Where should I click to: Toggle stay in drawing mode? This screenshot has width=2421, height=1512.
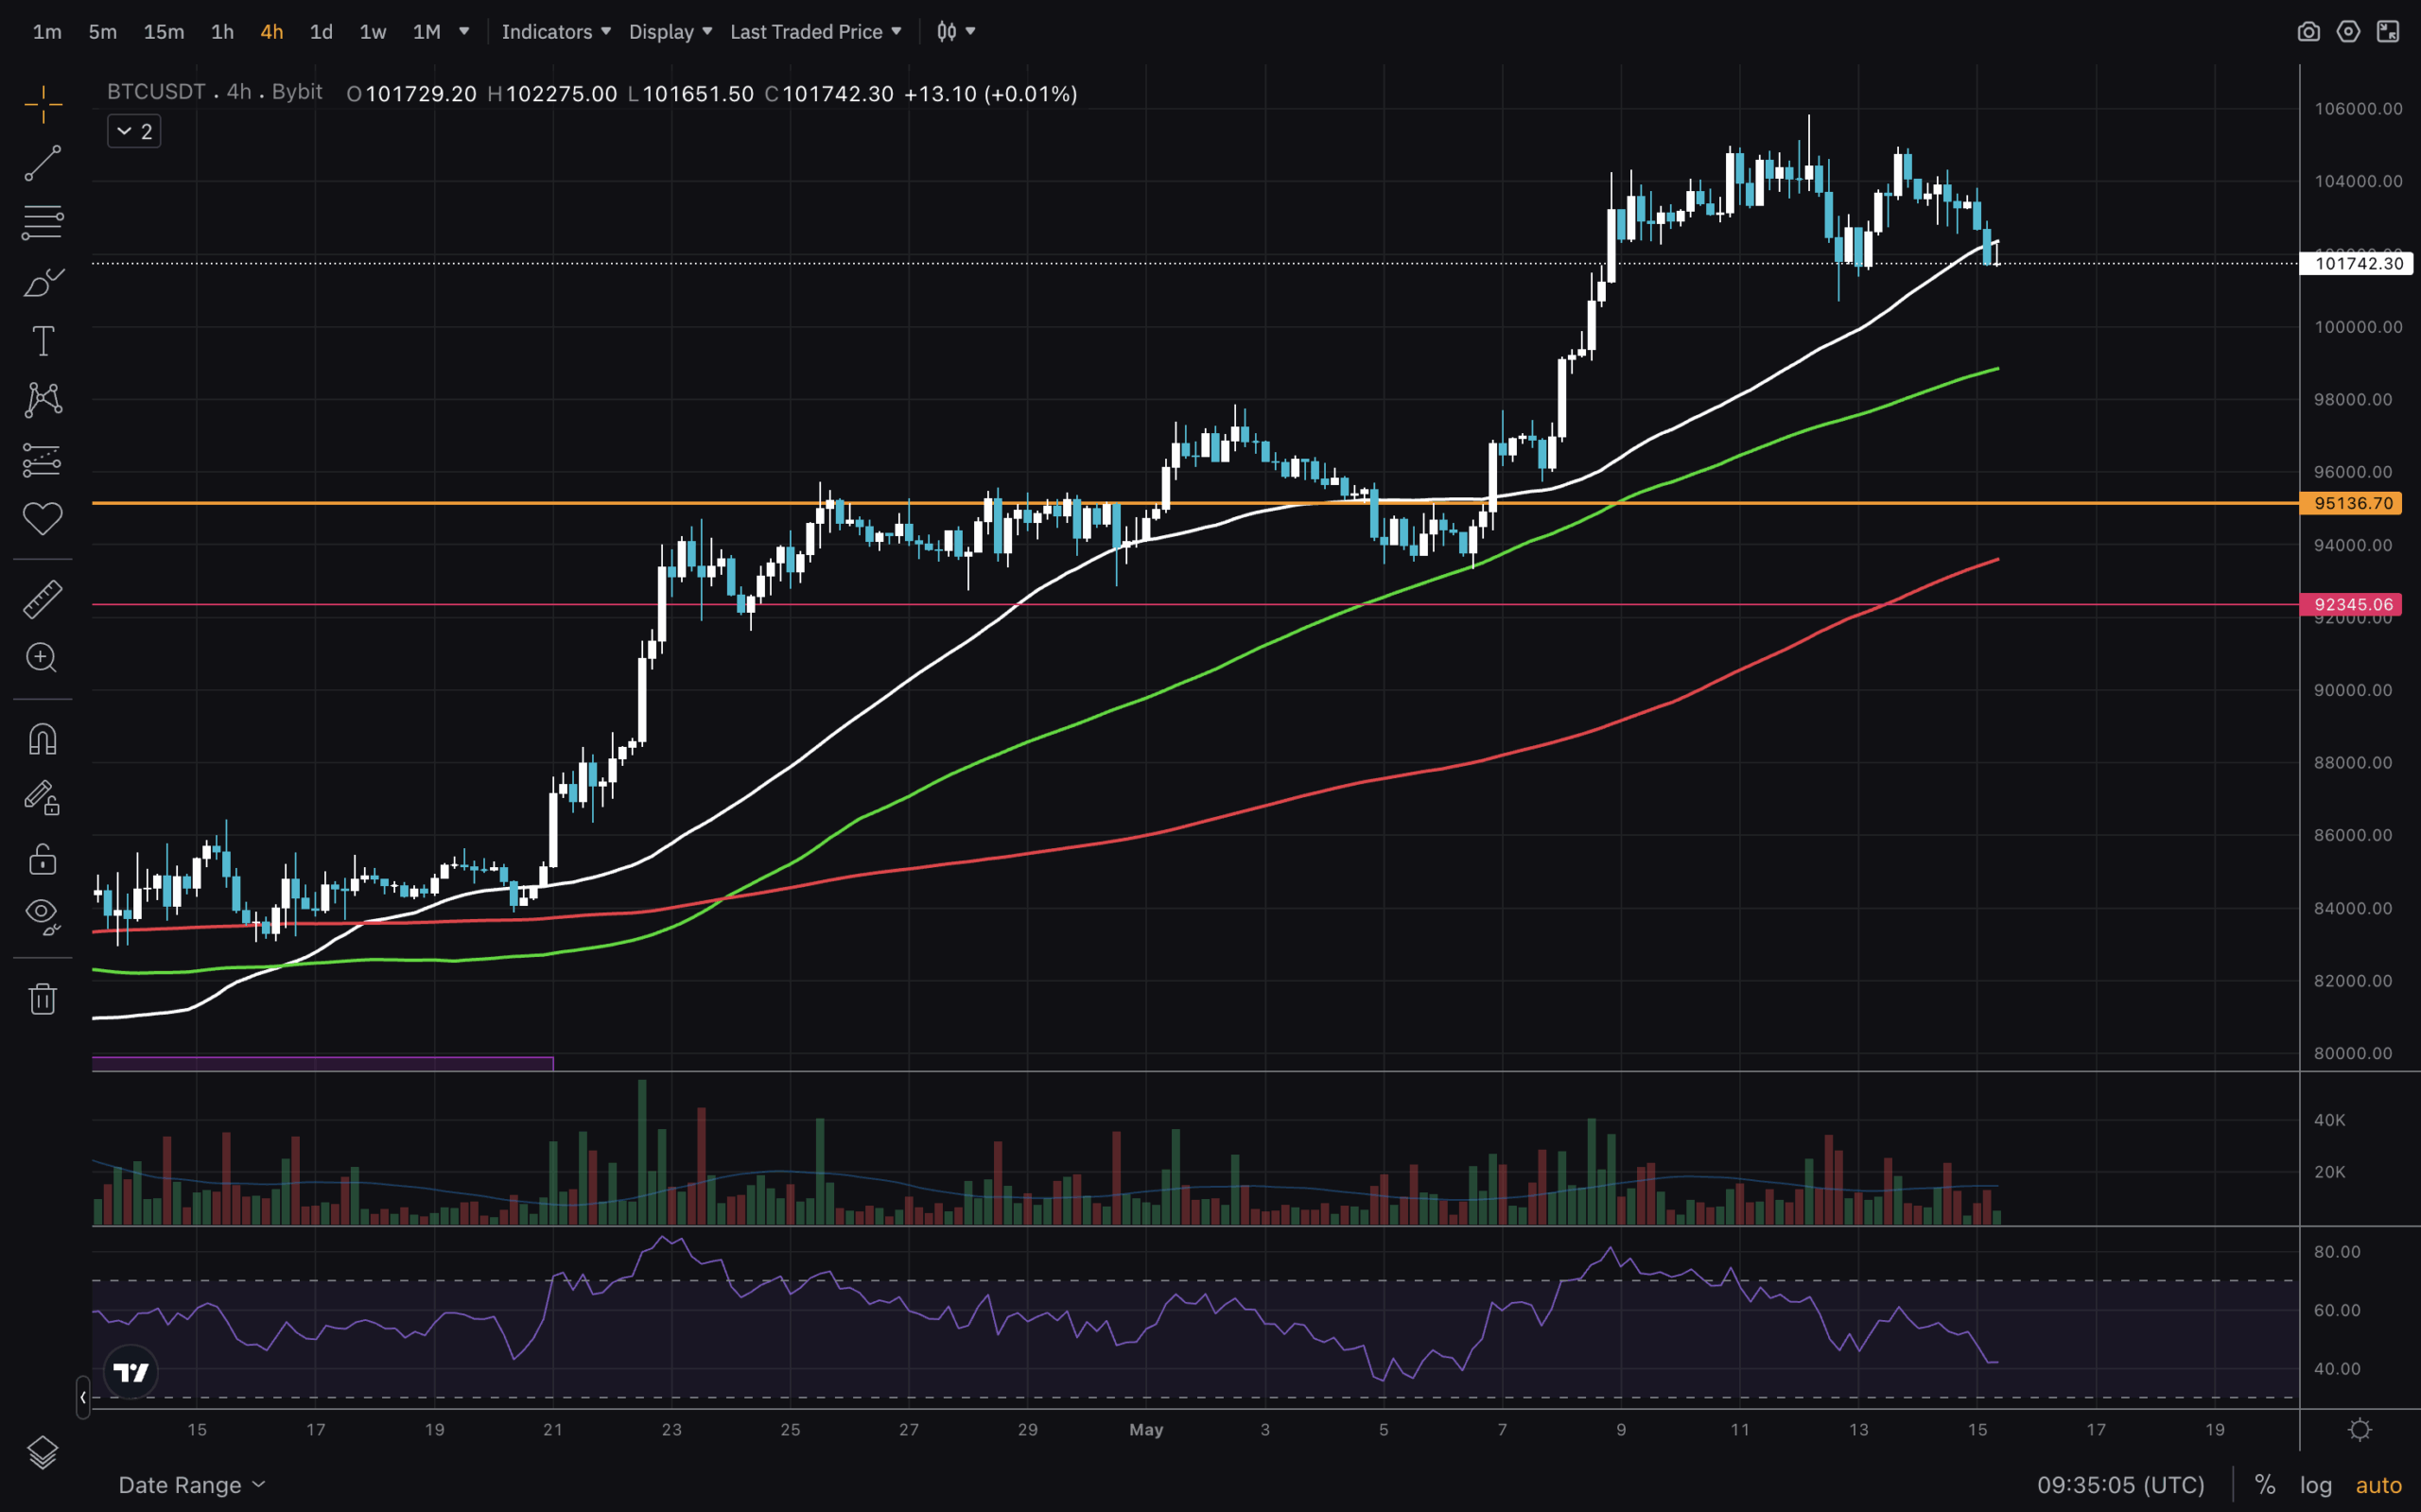pyautogui.click(x=43, y=798)
